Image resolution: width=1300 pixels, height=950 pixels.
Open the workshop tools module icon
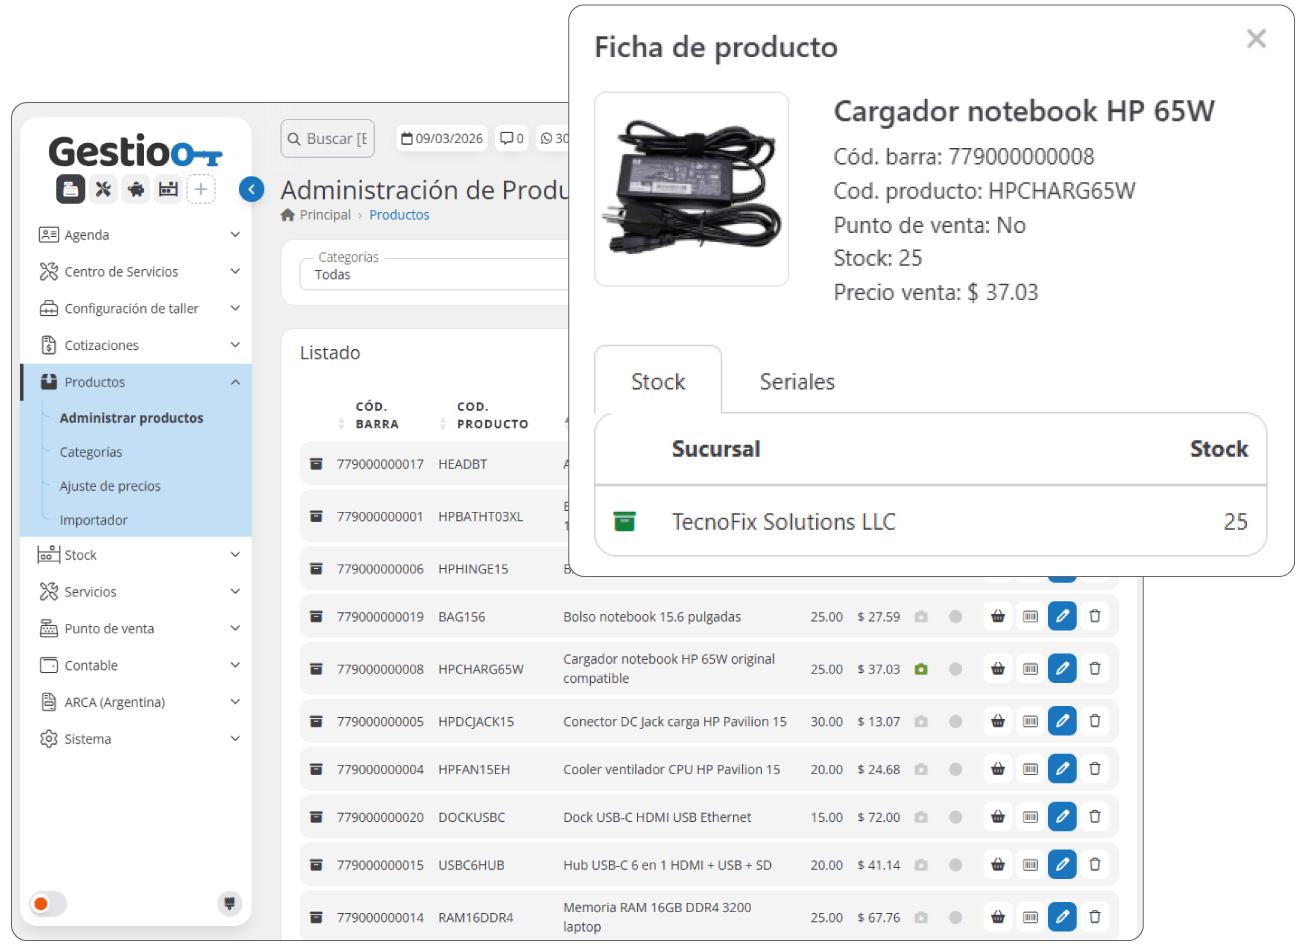pos(103,189)
